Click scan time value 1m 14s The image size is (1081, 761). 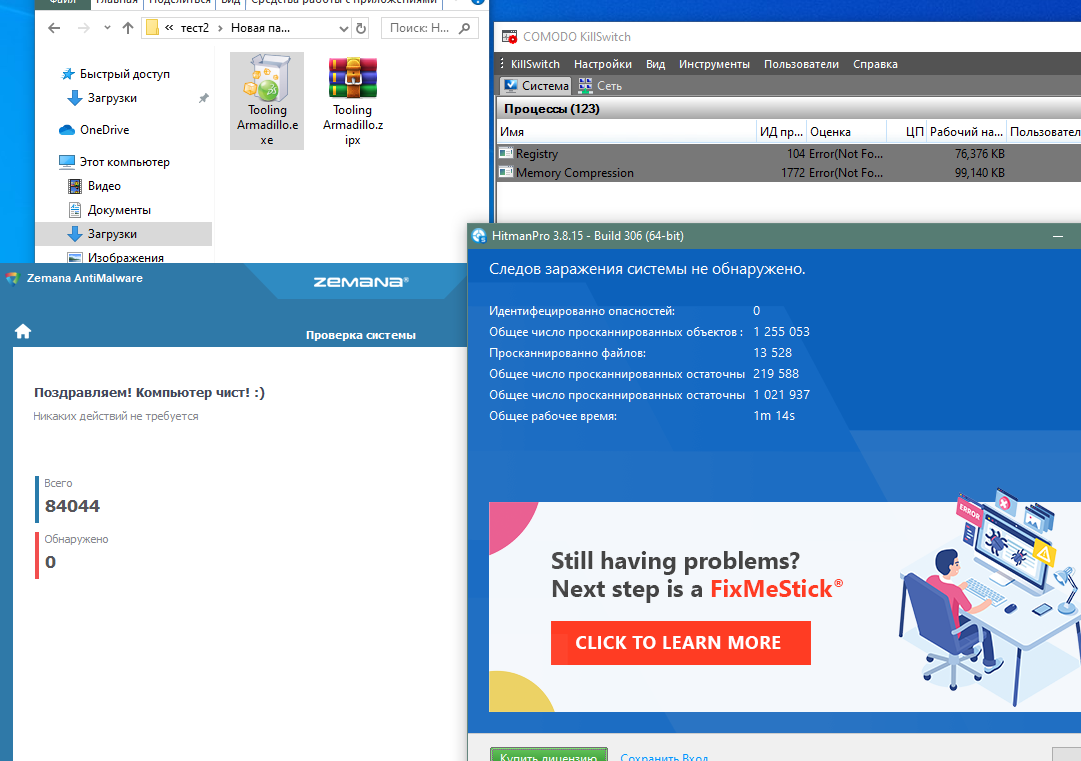[x=774, y=416]
